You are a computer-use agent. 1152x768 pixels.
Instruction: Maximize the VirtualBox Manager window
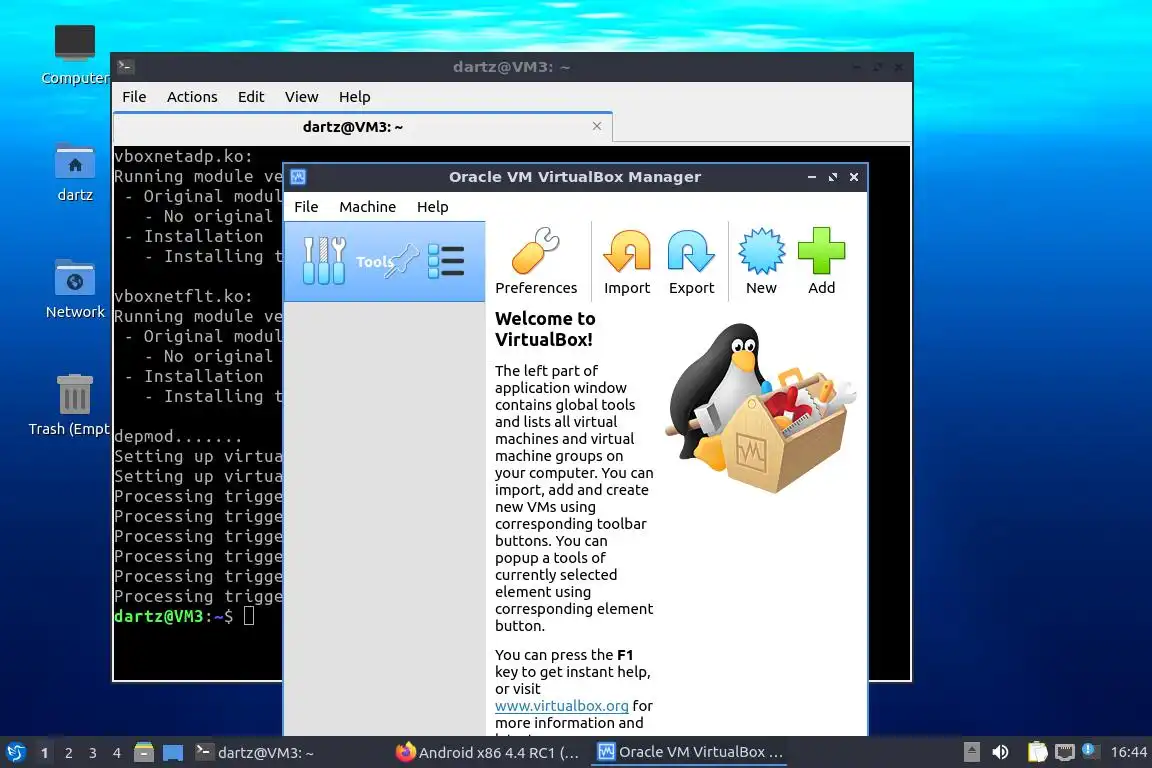(x=832, y=177)
